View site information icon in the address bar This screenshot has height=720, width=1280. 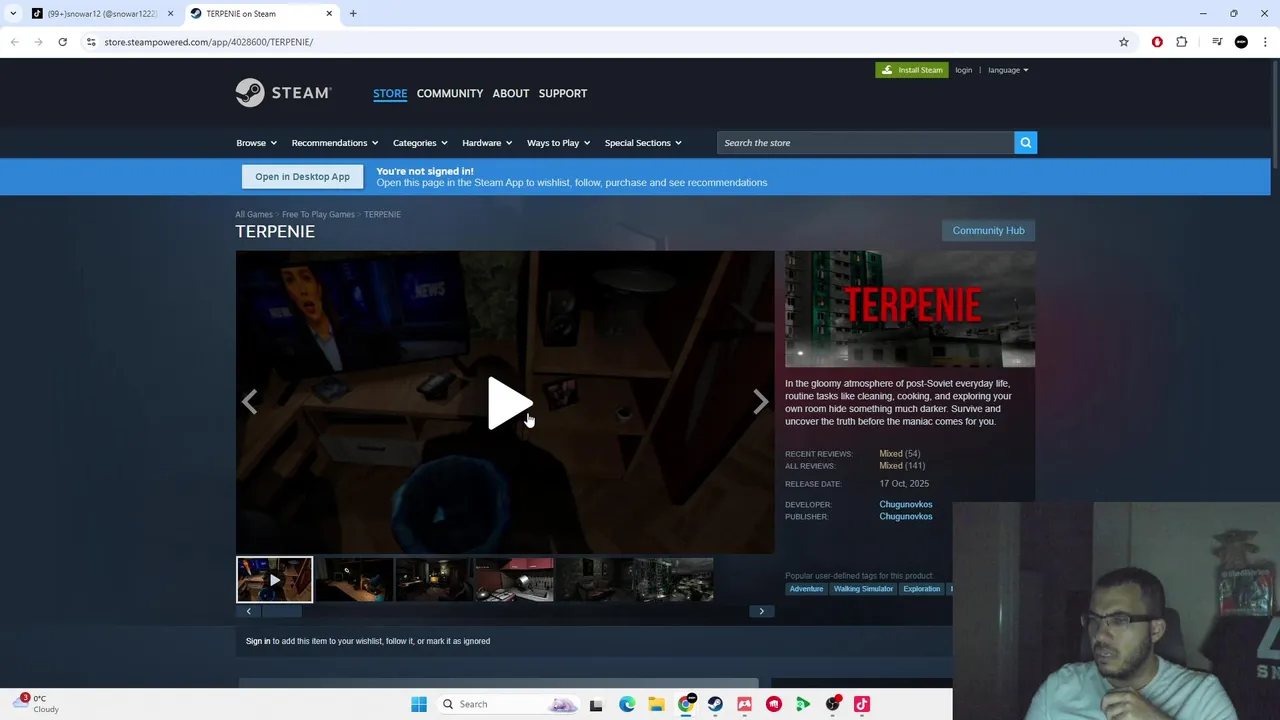(91, 42)
